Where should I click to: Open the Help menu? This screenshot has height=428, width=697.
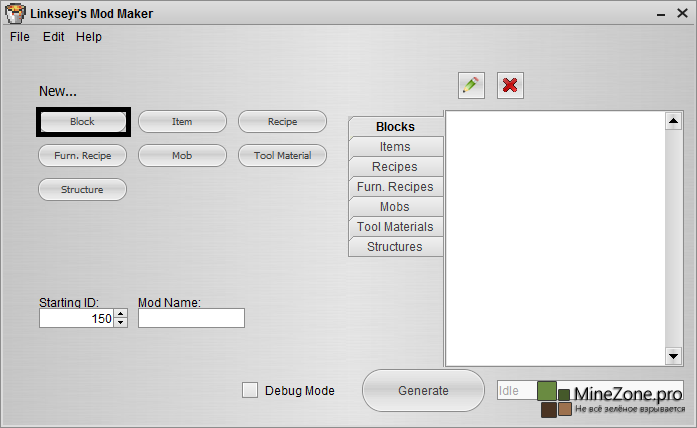89,37
